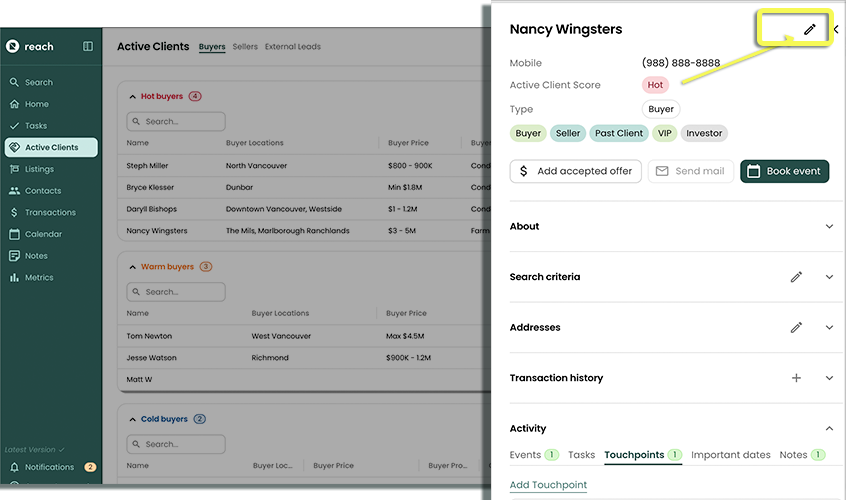Open Metrics in the sidebar
Viewport: 846px width, 500px height.
(x=39, y=277)
